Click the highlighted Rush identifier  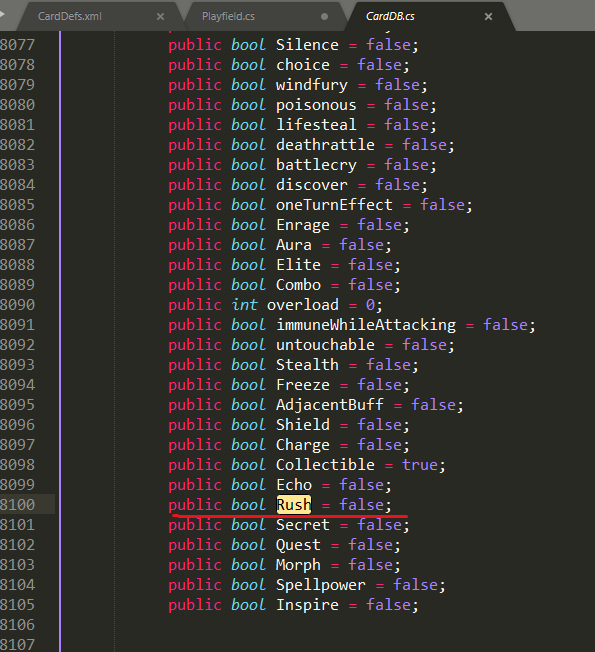coord(294,505)
